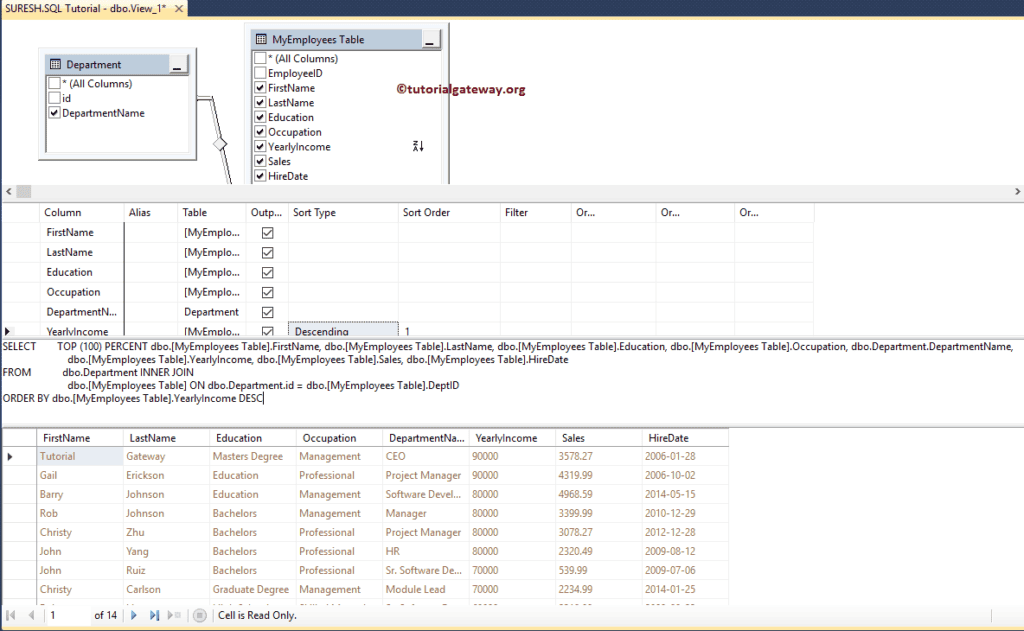Click the descending sort icon beside YearlyIncome
The image size is (1024, 631).
point(418,147)
